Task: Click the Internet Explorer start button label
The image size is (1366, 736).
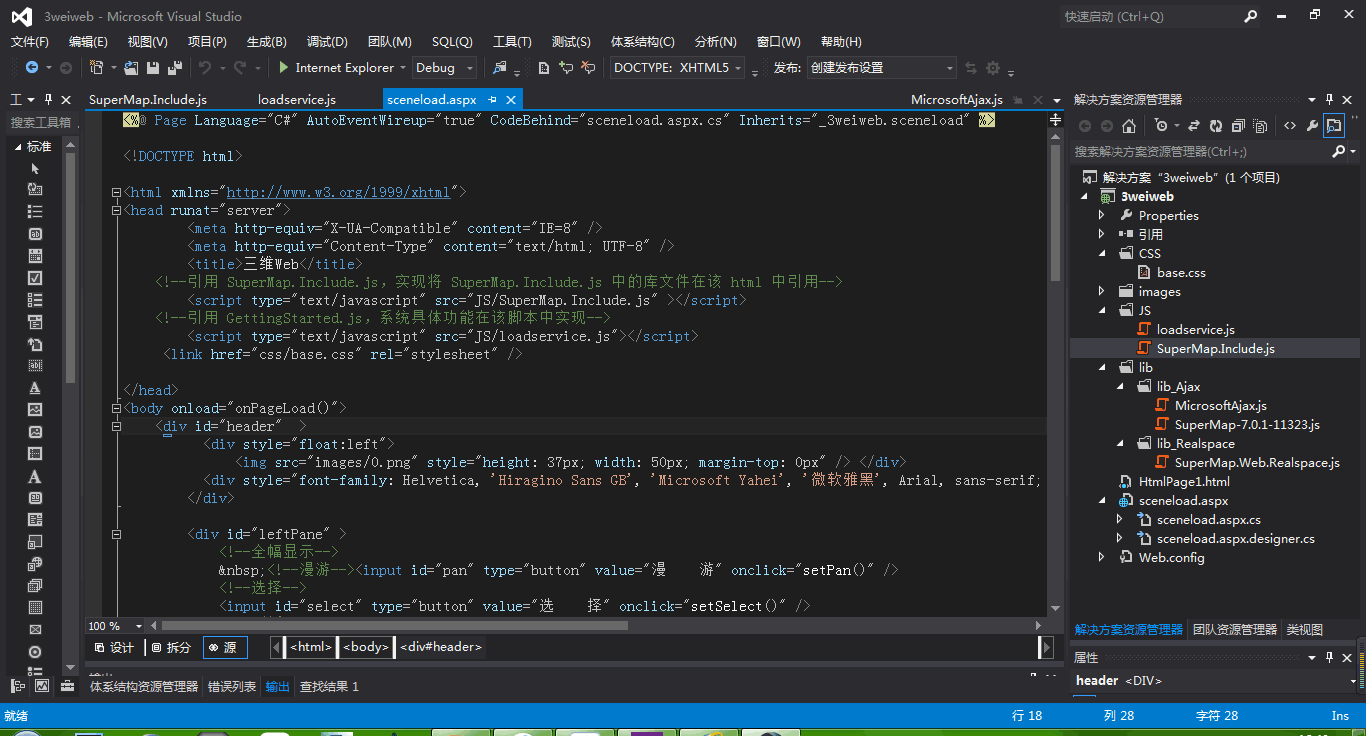Action: [x=345, y=68]
